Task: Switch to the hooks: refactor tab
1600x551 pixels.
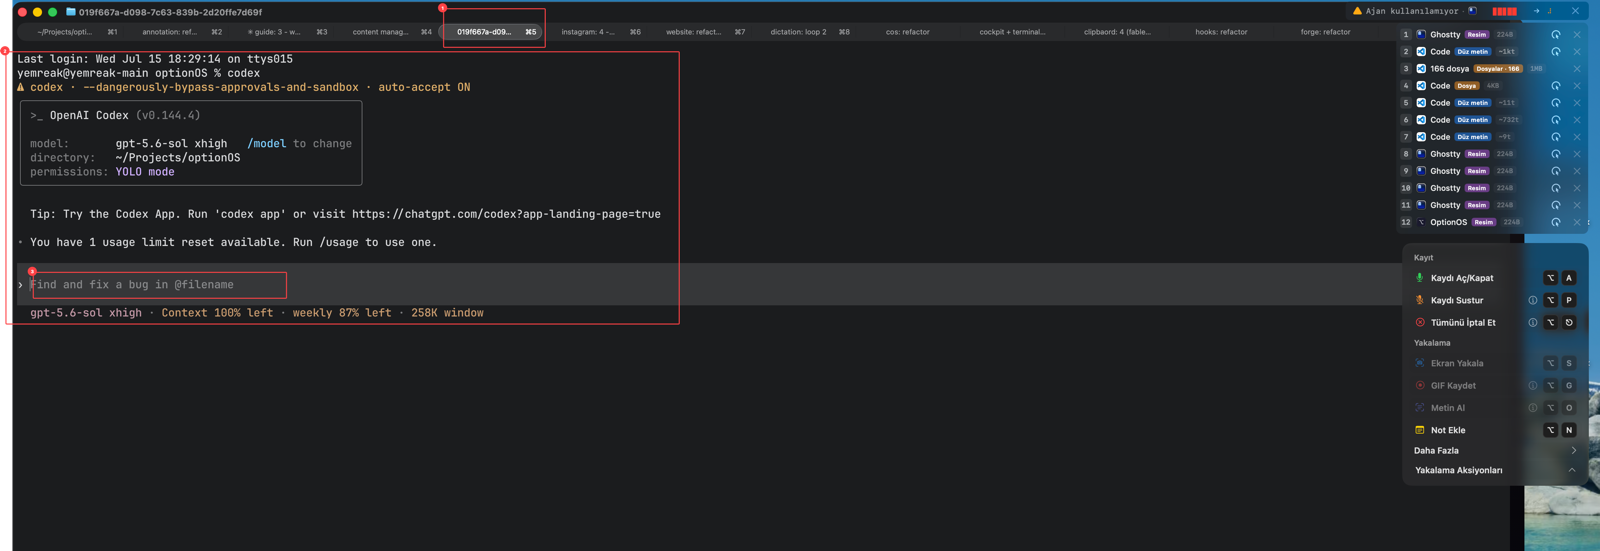Action: pyautogui.click(x=1221, y=32)
